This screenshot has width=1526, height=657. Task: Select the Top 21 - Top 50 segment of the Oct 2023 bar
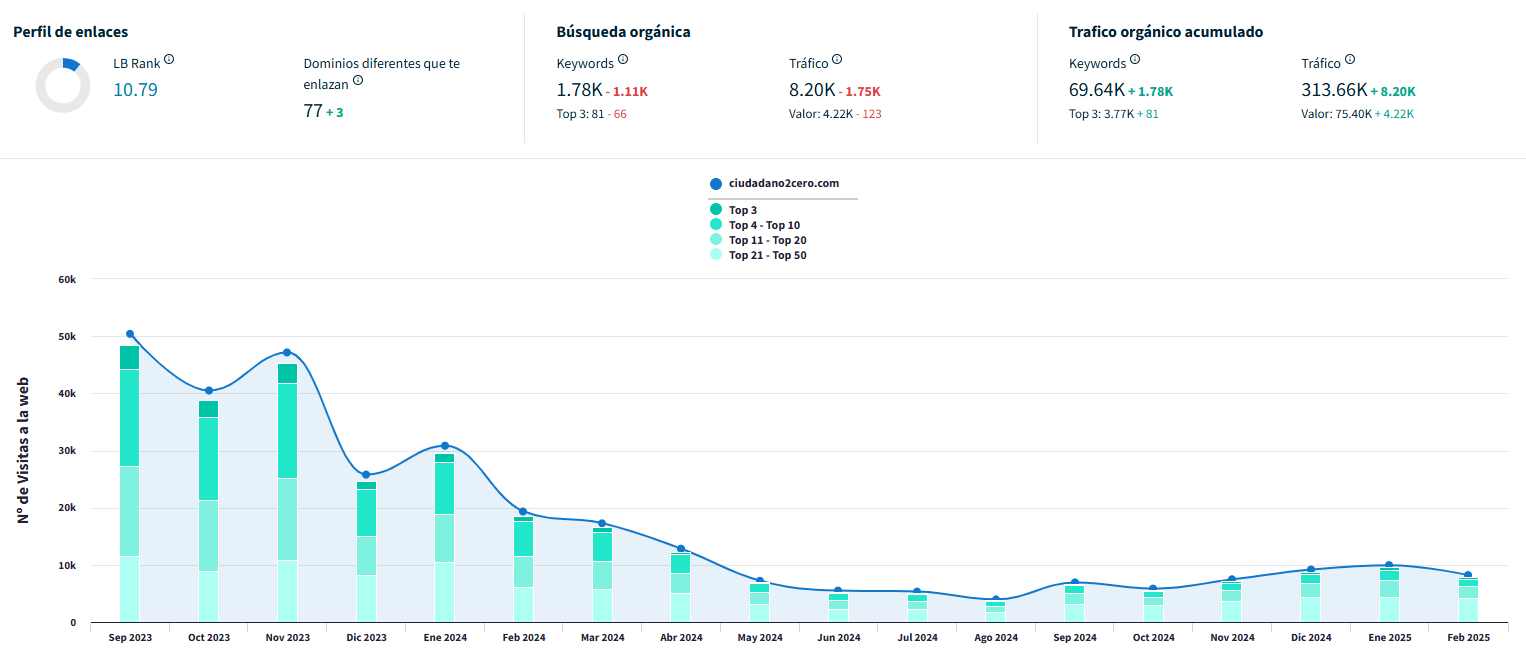point(209,597)
